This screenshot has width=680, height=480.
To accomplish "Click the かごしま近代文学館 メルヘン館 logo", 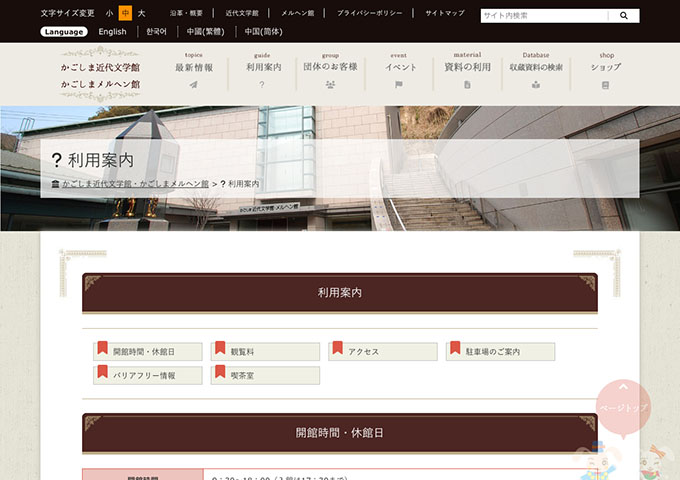I will 100,75.
